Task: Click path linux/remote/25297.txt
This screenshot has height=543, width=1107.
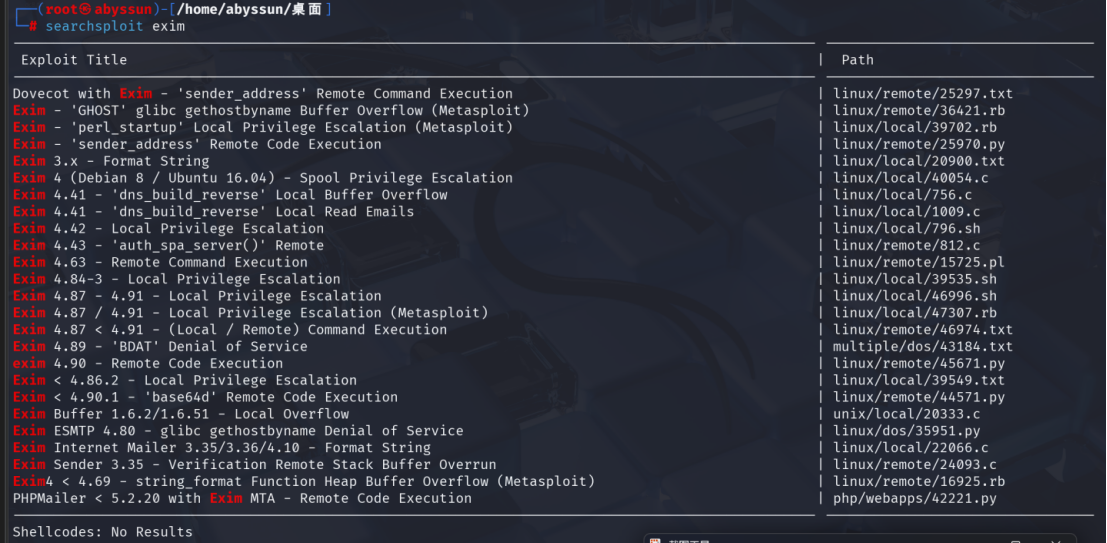Action: coord(923,94)
